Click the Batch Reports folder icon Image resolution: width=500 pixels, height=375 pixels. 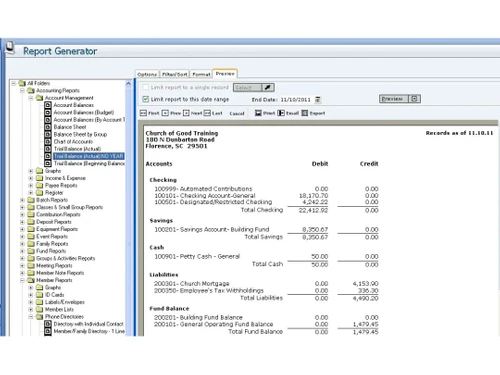[31, 200]
